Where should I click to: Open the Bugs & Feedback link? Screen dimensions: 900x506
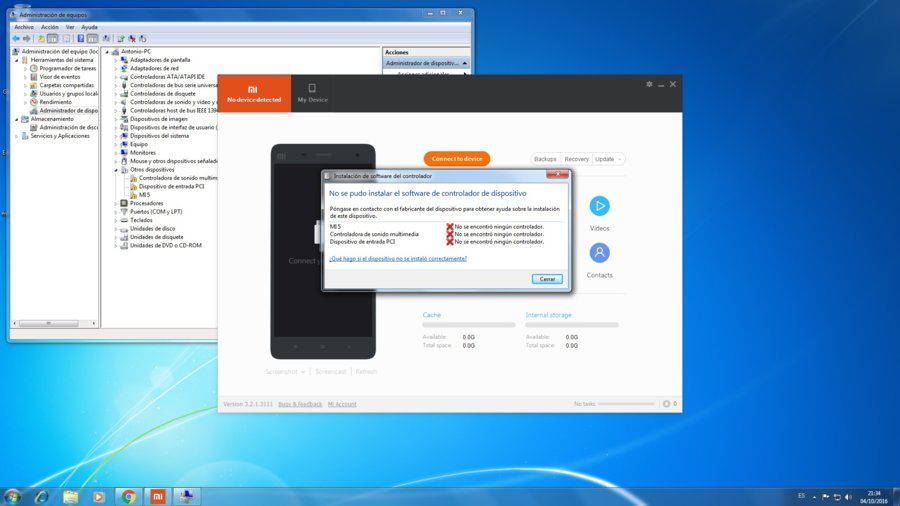coord(300,404)
